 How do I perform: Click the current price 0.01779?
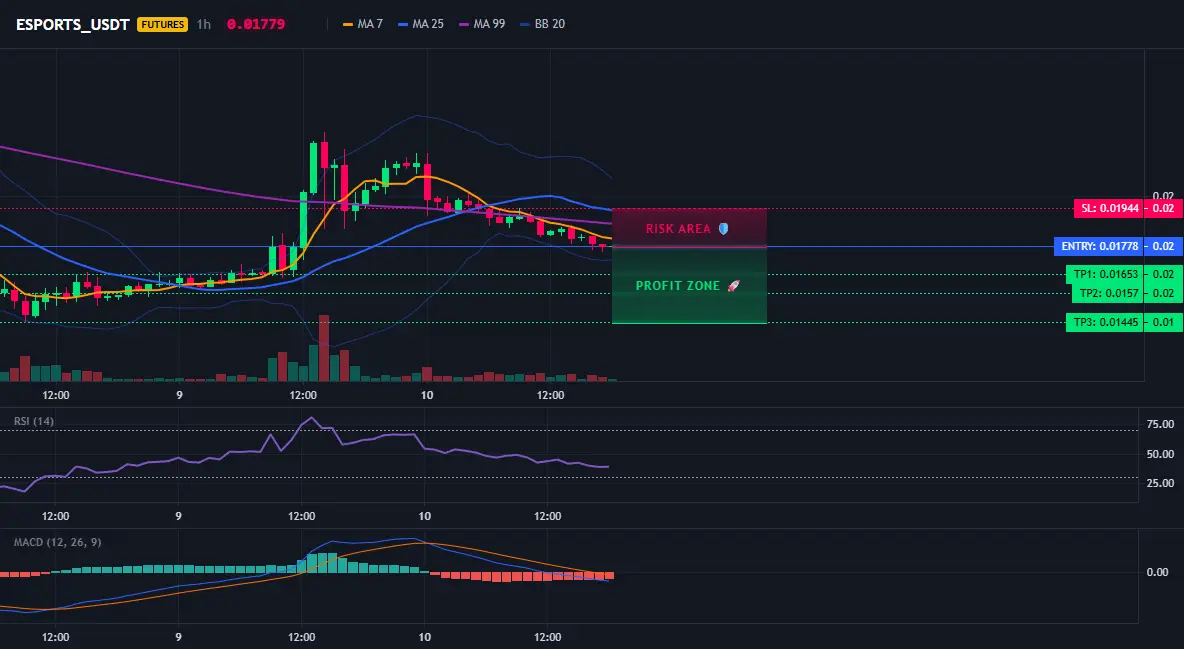[x=256, y=24]
